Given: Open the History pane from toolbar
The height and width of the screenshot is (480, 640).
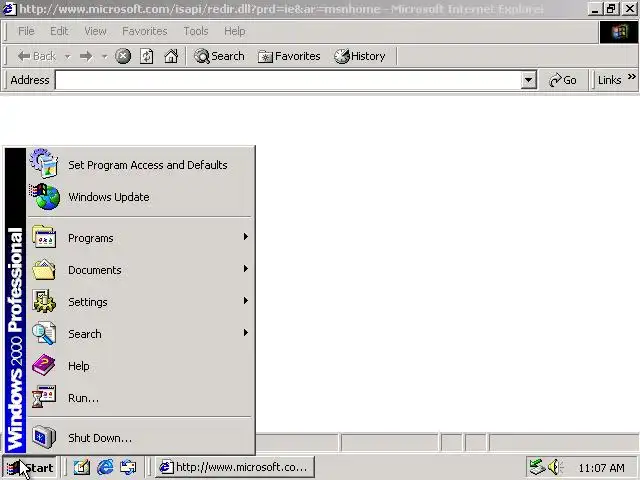Looking at the screenshot, I should click(359, 56).
